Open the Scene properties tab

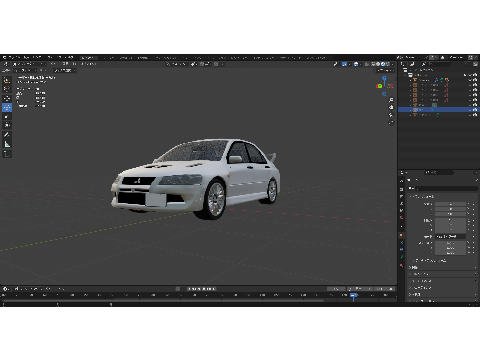401,210
